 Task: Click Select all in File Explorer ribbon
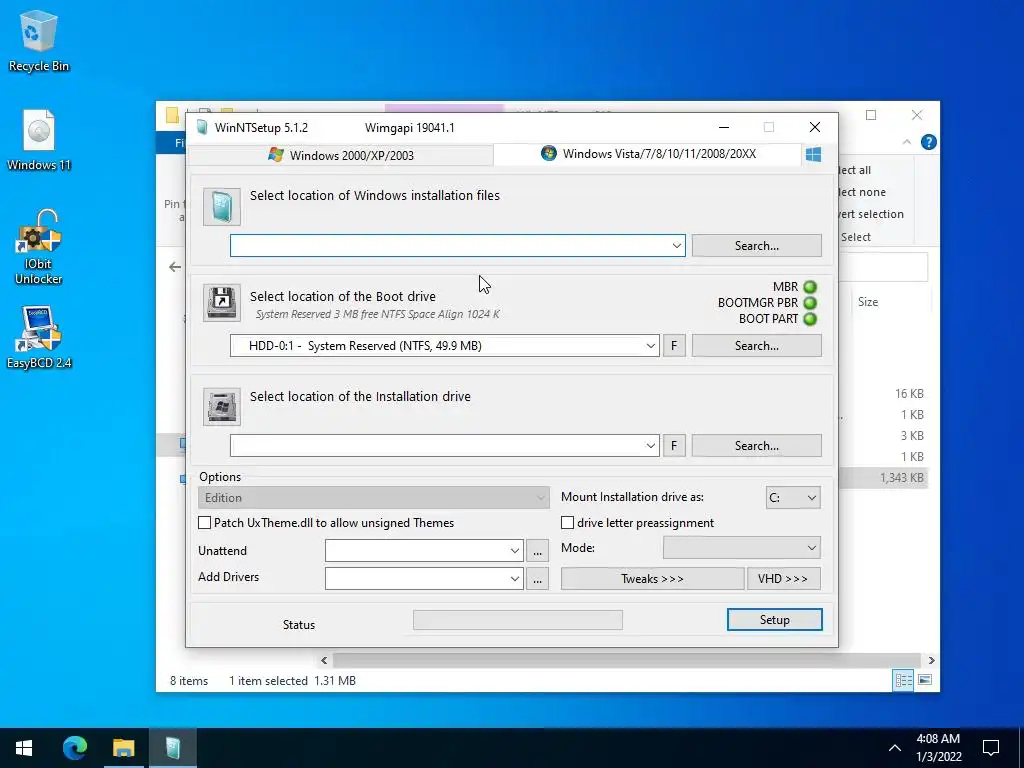[856, 170]
